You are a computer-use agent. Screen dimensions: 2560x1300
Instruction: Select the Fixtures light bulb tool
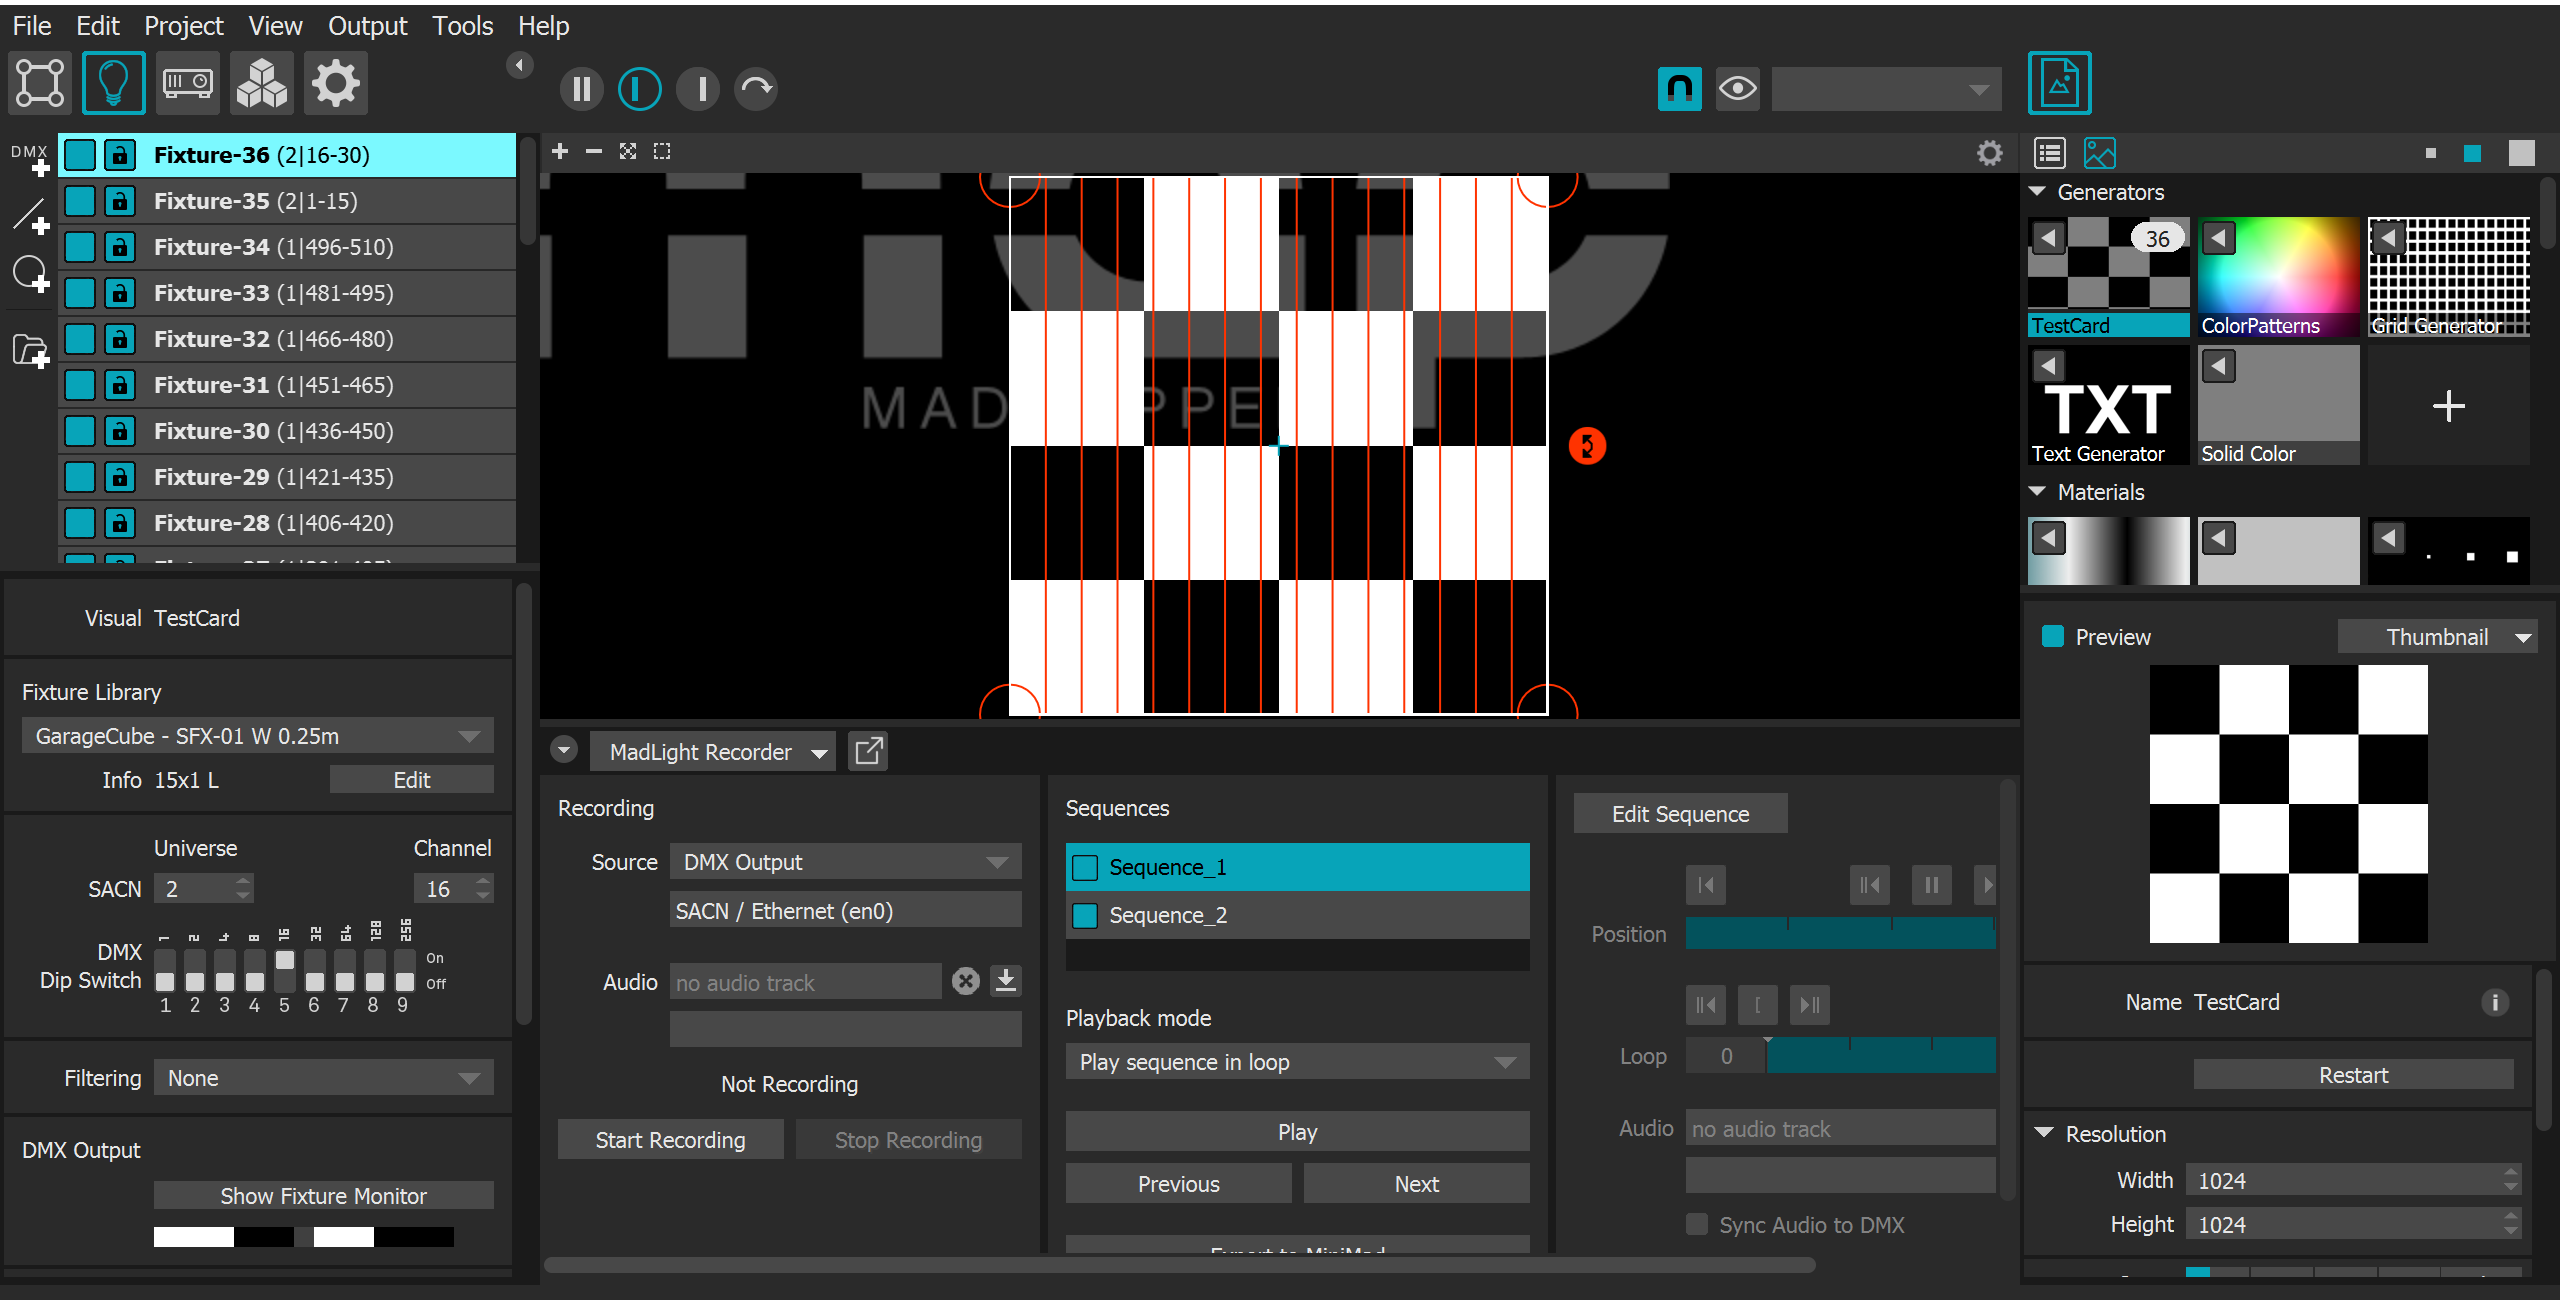pos(113,83)
